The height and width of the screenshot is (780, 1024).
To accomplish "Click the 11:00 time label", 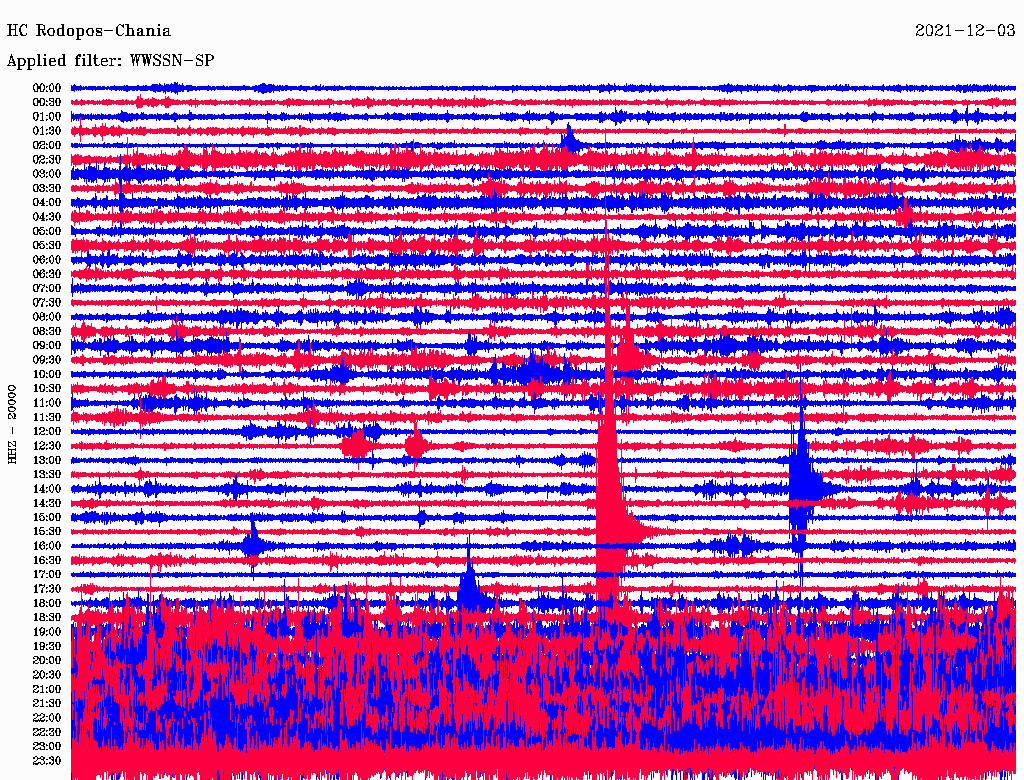I will click(x=47, y=402).
